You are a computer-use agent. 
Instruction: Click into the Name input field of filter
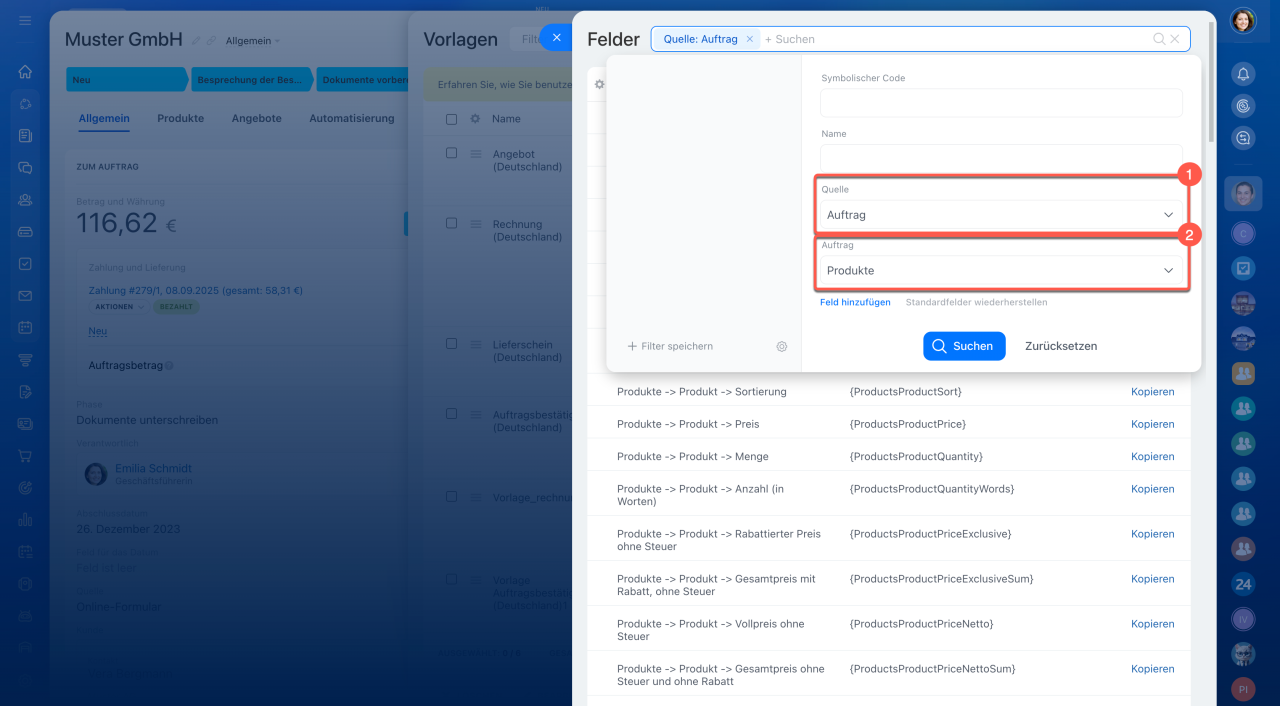1001,159
